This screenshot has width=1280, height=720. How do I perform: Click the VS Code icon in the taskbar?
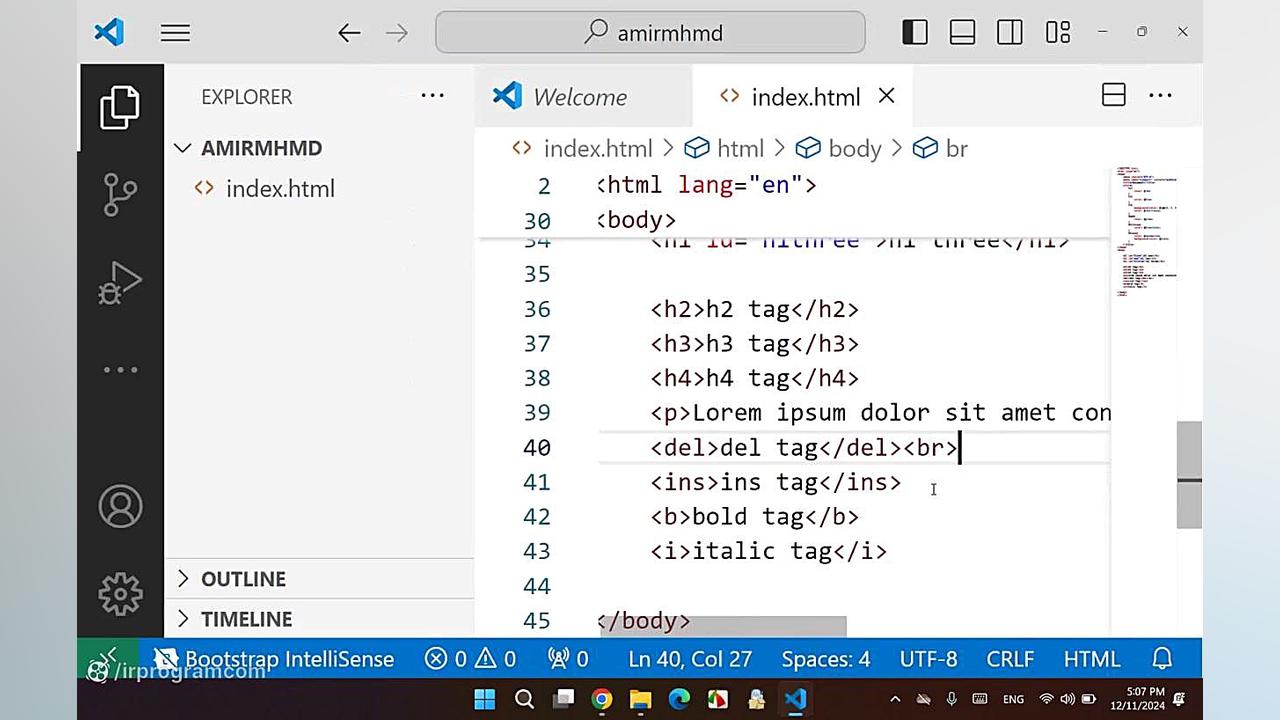click(x=796, y=699)
